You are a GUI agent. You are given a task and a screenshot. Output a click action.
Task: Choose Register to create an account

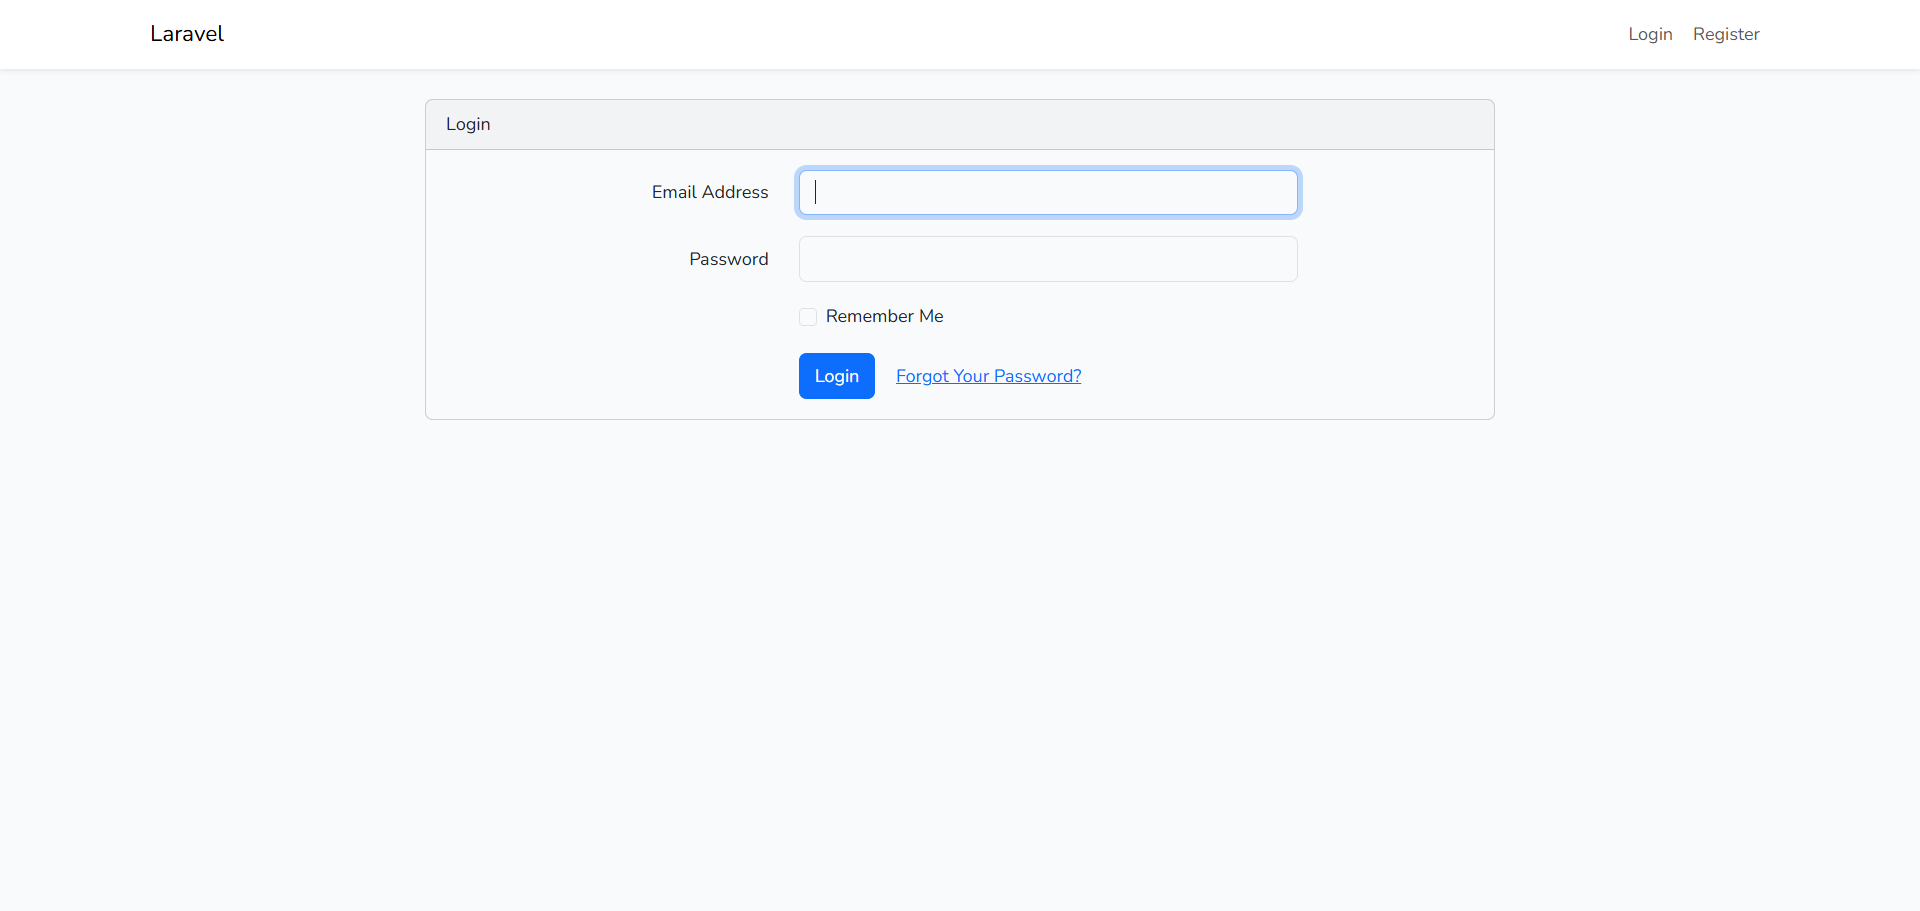(1726, 34)
